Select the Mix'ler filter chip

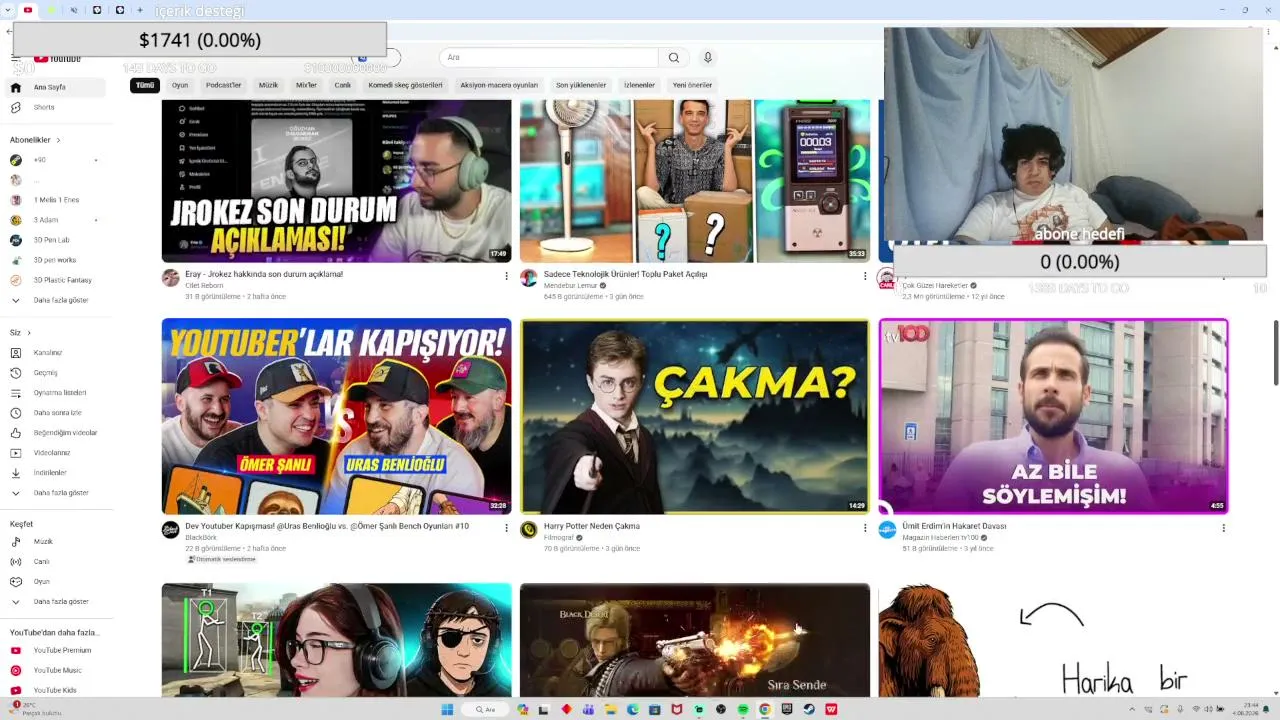[x=306, y=85]
